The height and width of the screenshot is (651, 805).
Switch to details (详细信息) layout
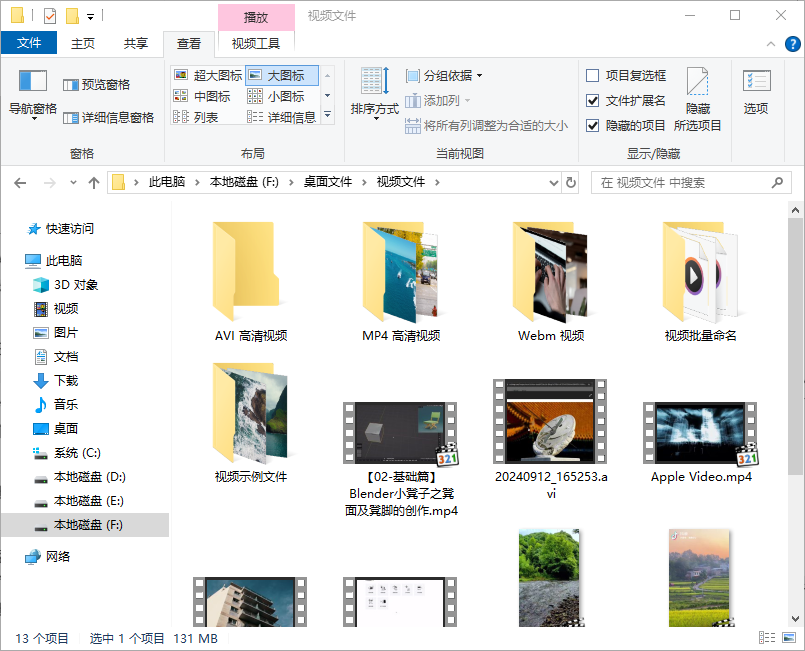point(281,117)
